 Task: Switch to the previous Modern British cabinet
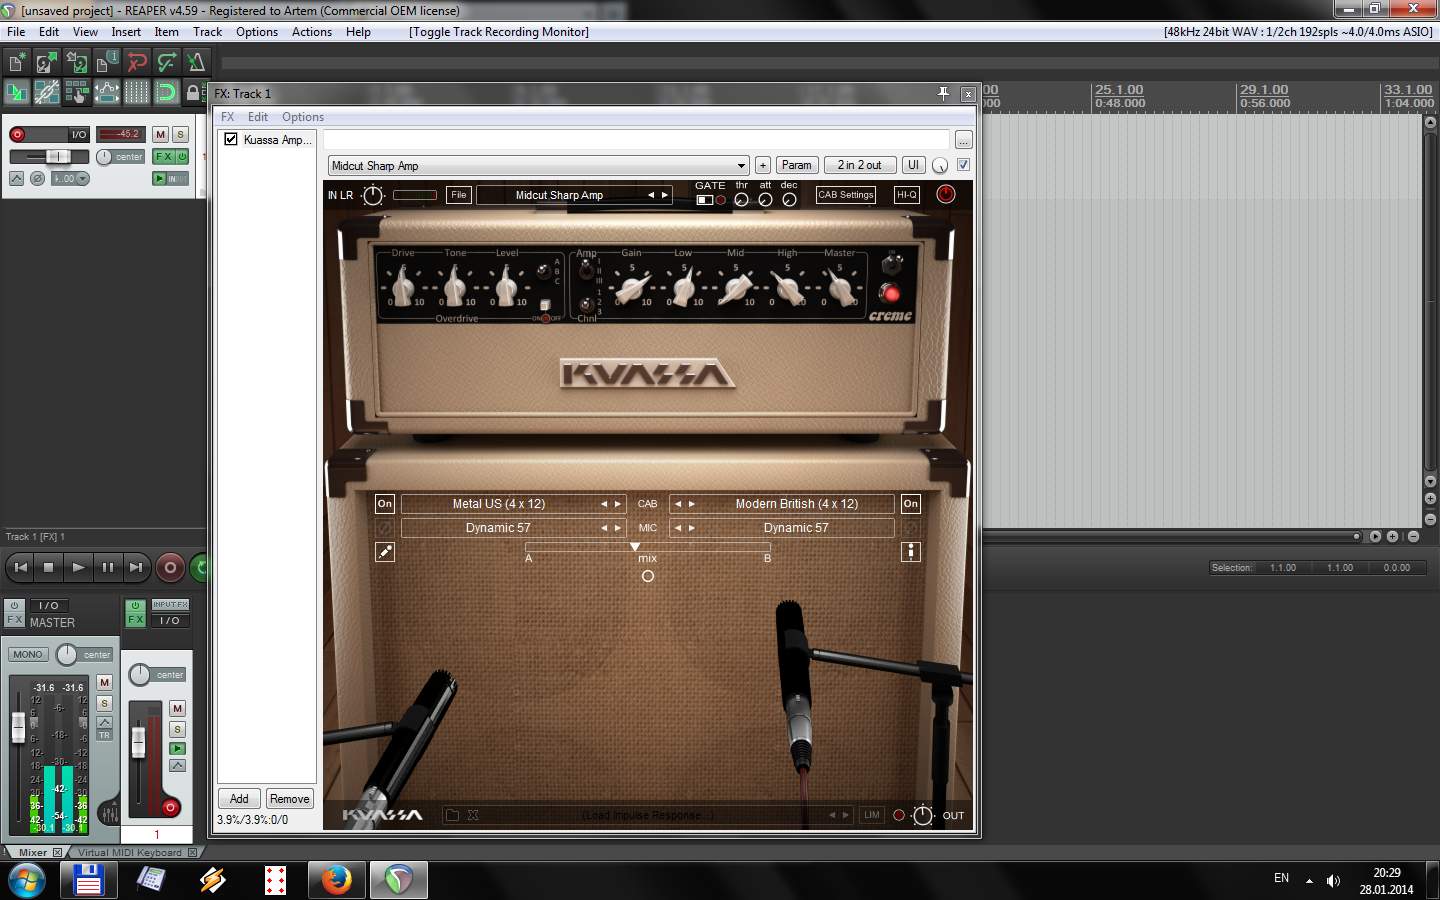[678, 504]
